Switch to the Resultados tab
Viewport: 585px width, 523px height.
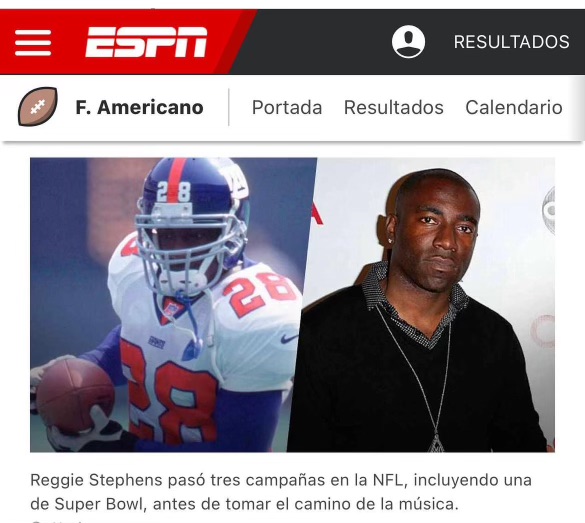[x=394, y=107]
